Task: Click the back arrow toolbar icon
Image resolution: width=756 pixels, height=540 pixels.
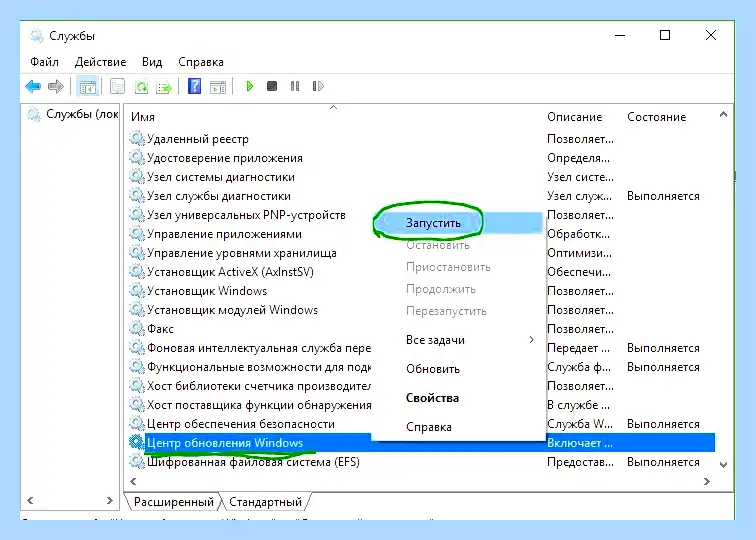Action: 33,87
